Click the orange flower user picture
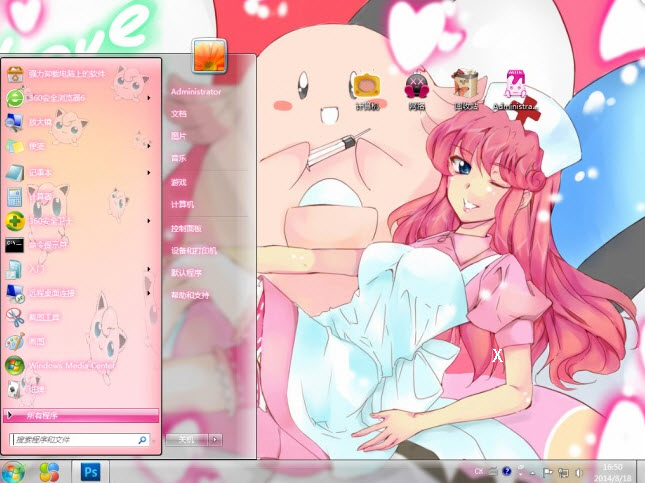Screen dimensions: 645x483 209,56
